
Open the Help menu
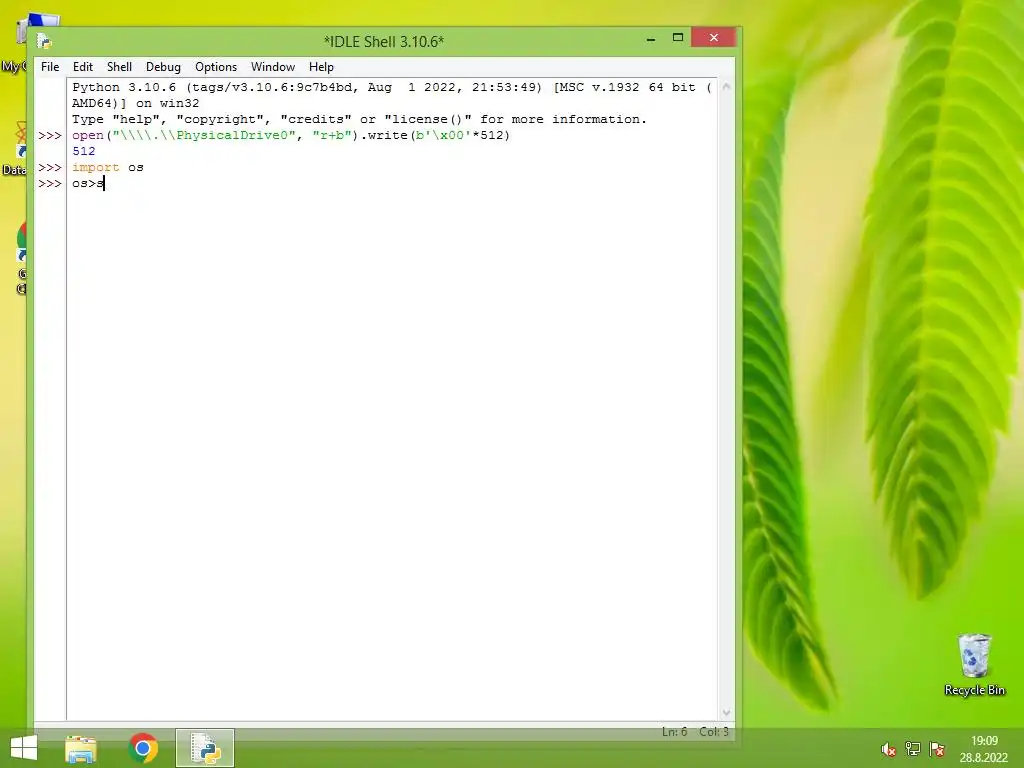(x=321, y=67)
